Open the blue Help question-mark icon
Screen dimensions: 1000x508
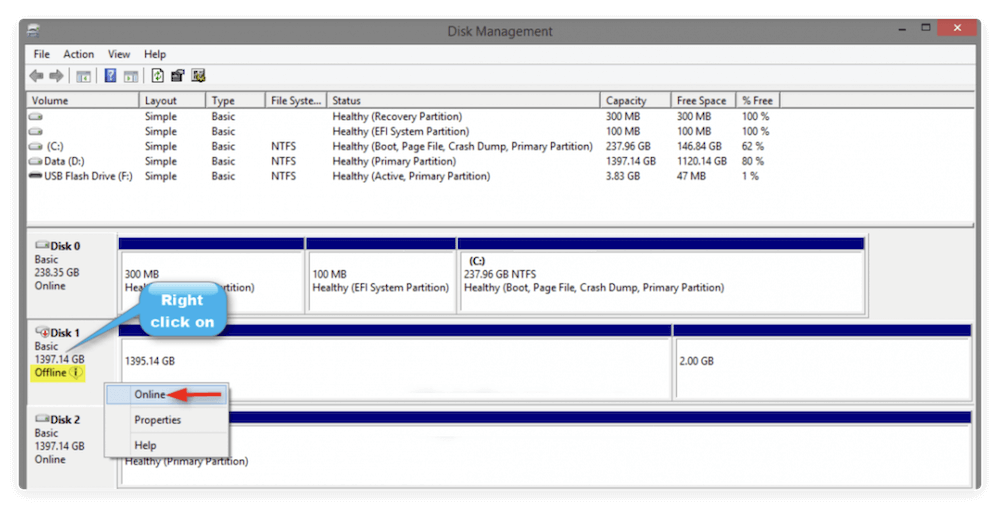pos(110,76)
